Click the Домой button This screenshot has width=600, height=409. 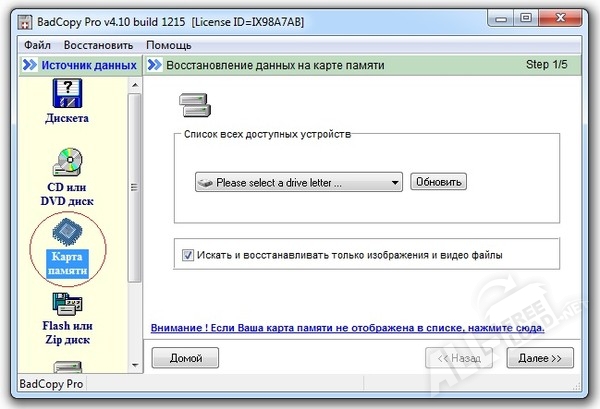pos(185,356)
